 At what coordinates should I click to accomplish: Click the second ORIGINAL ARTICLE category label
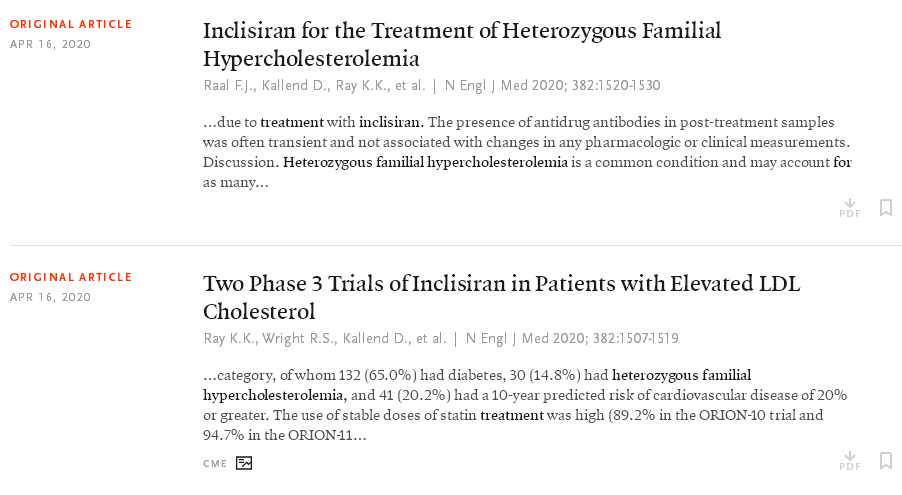coord(71,277)
